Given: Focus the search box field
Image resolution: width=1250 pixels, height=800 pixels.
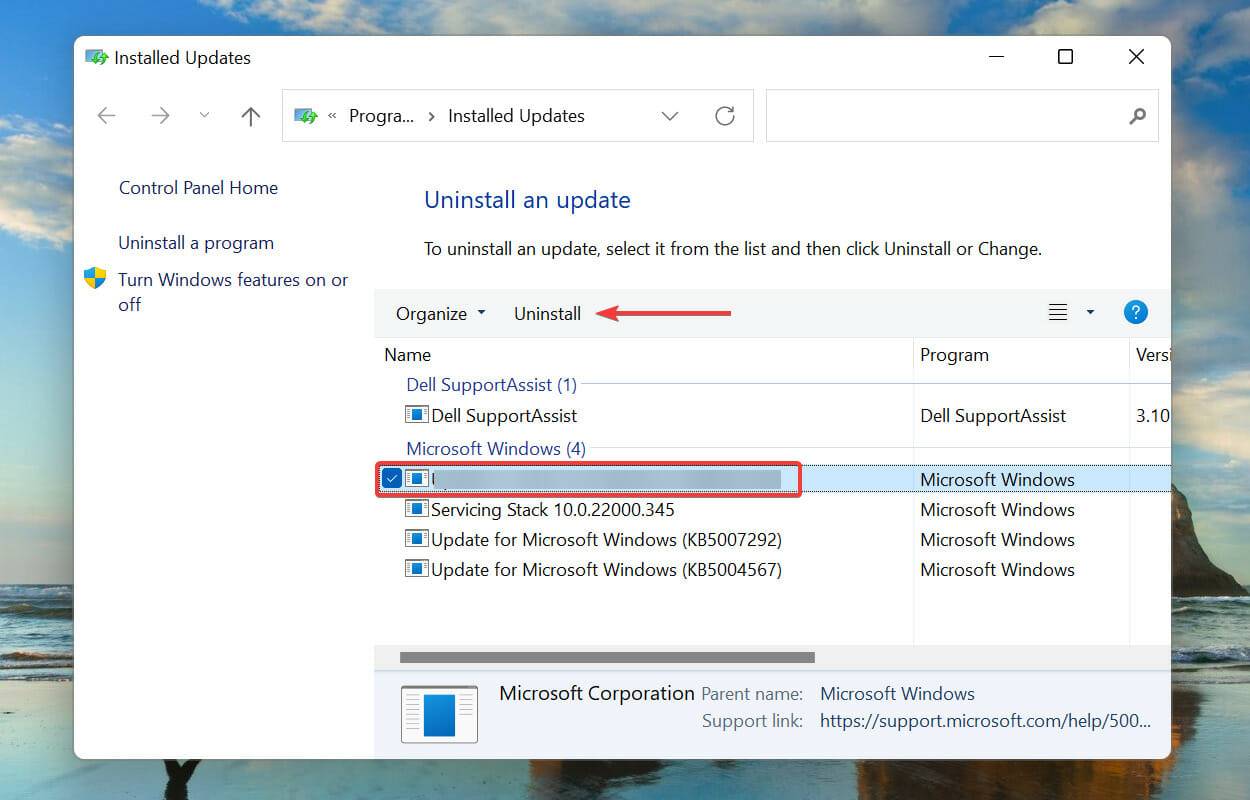Looking at the screenshot, I should [962, 116].
